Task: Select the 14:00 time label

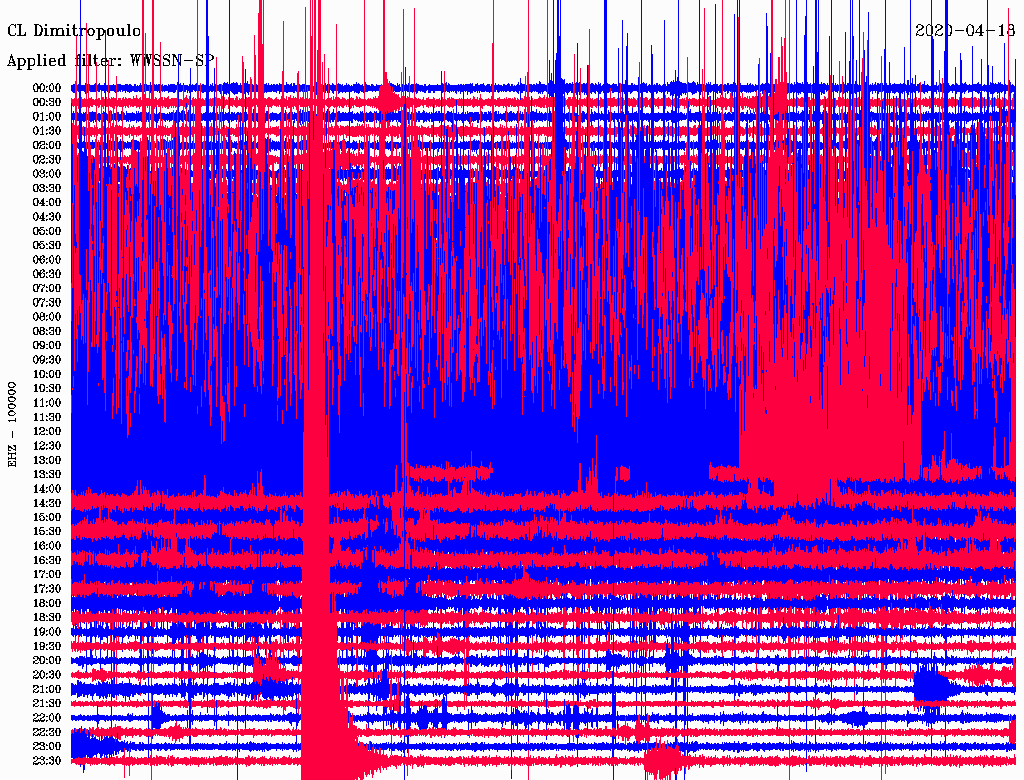Action: [x=48, y=489]
